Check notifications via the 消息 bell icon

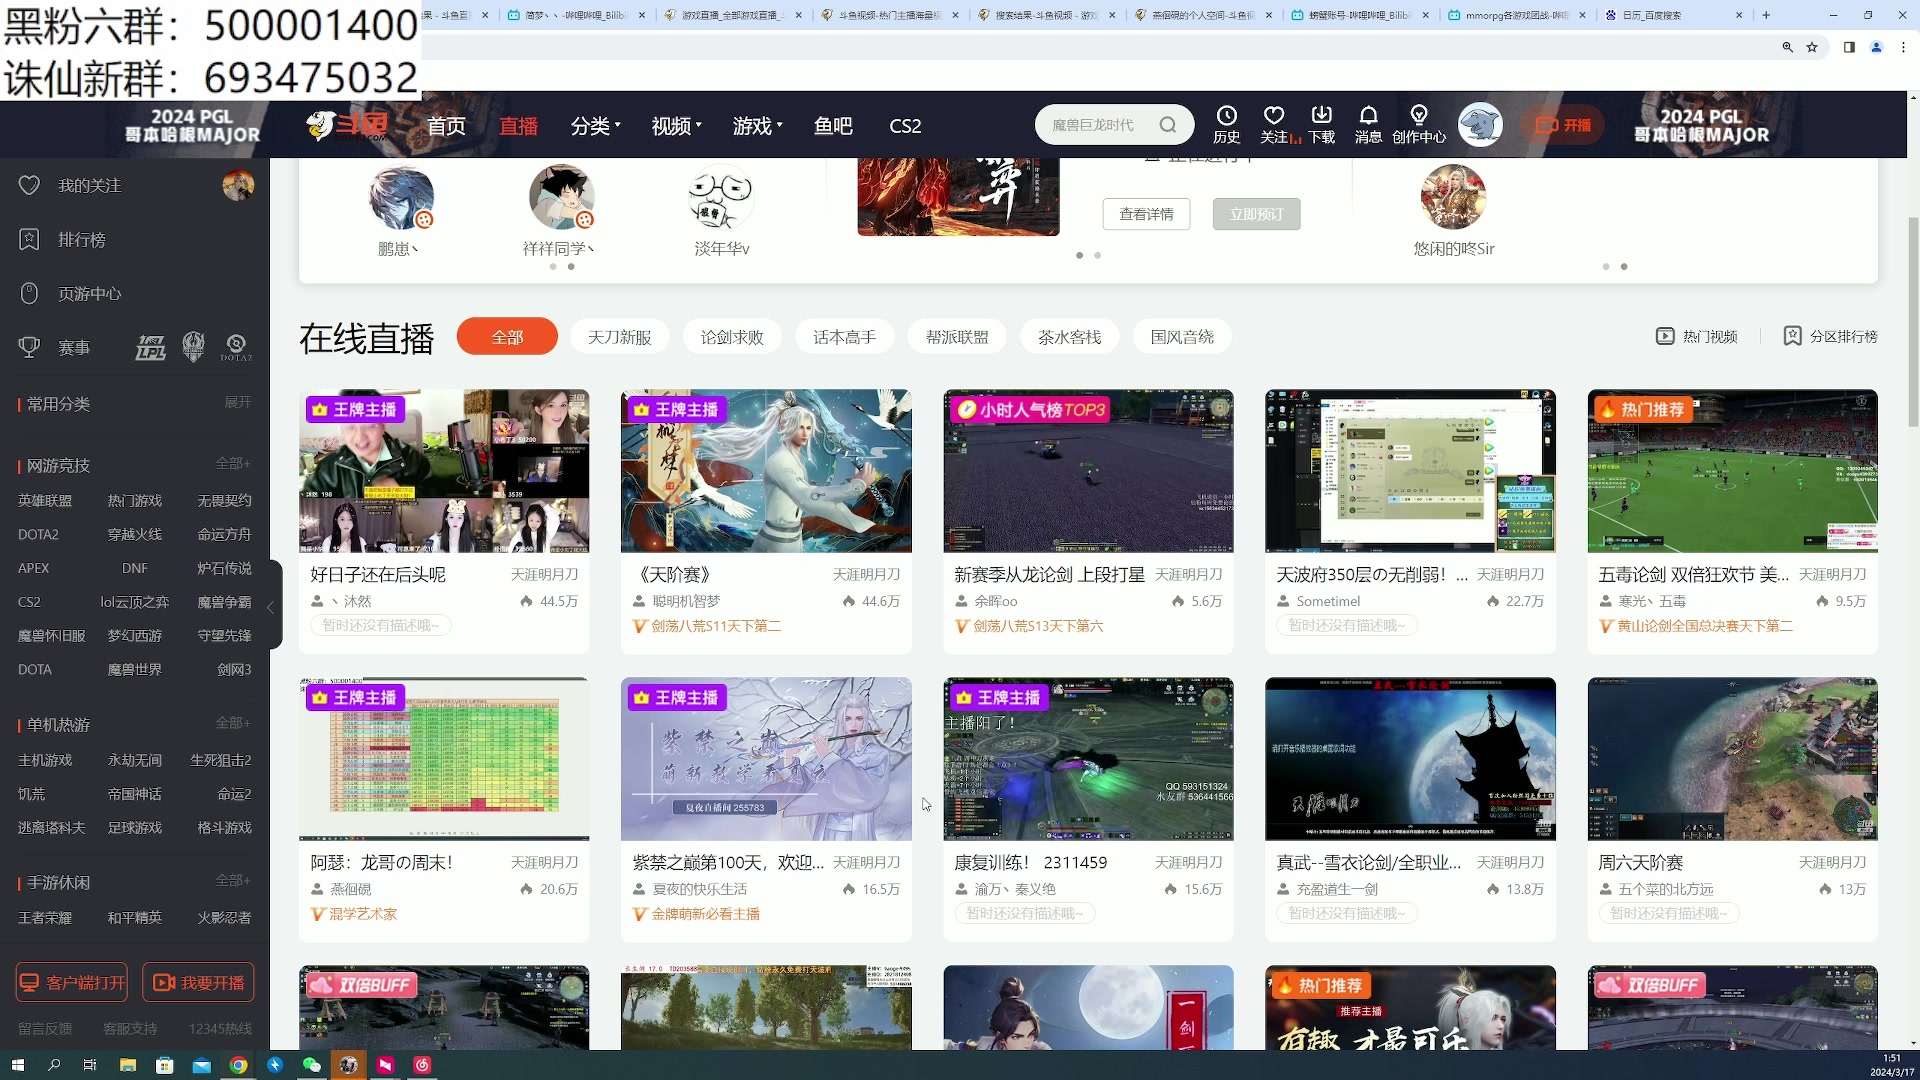(1368, 123)
